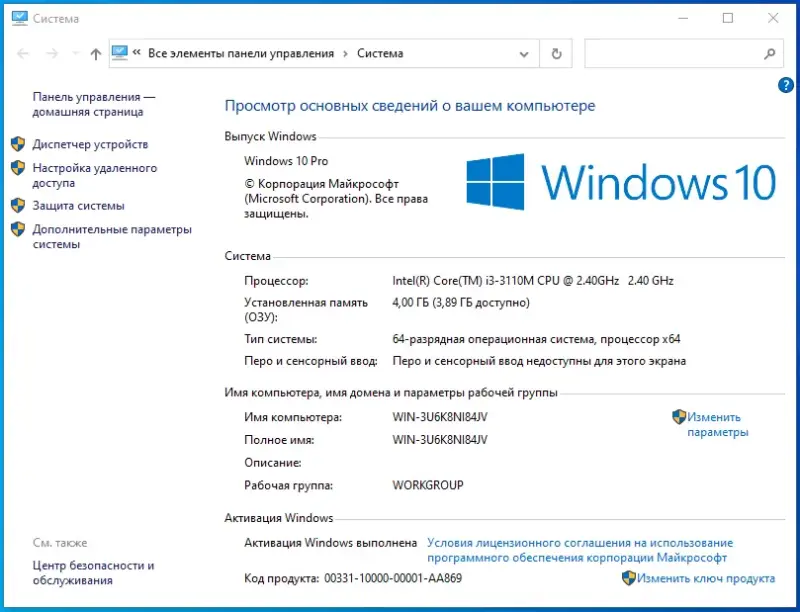Image resolution: width=800 pixels, height=612 pixels.
Task: Click shield icon beside Настройка удаленного доступа
Action: pyautogui.click(x=18, y=168)
